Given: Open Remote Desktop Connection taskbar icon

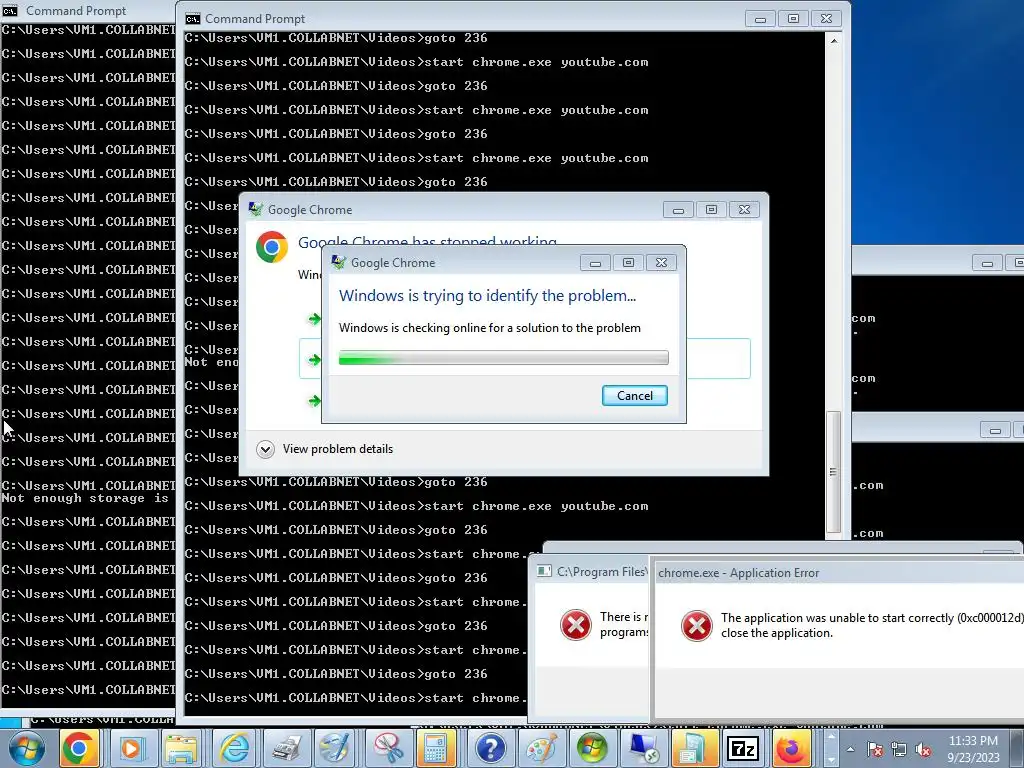Looking at the screenshot, I should click(643, 748).
